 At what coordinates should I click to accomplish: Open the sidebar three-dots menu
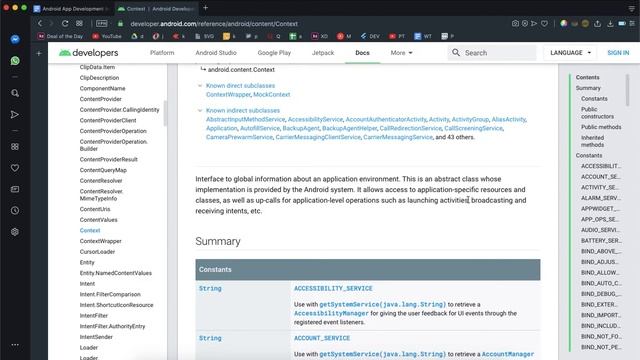point(15,345)
